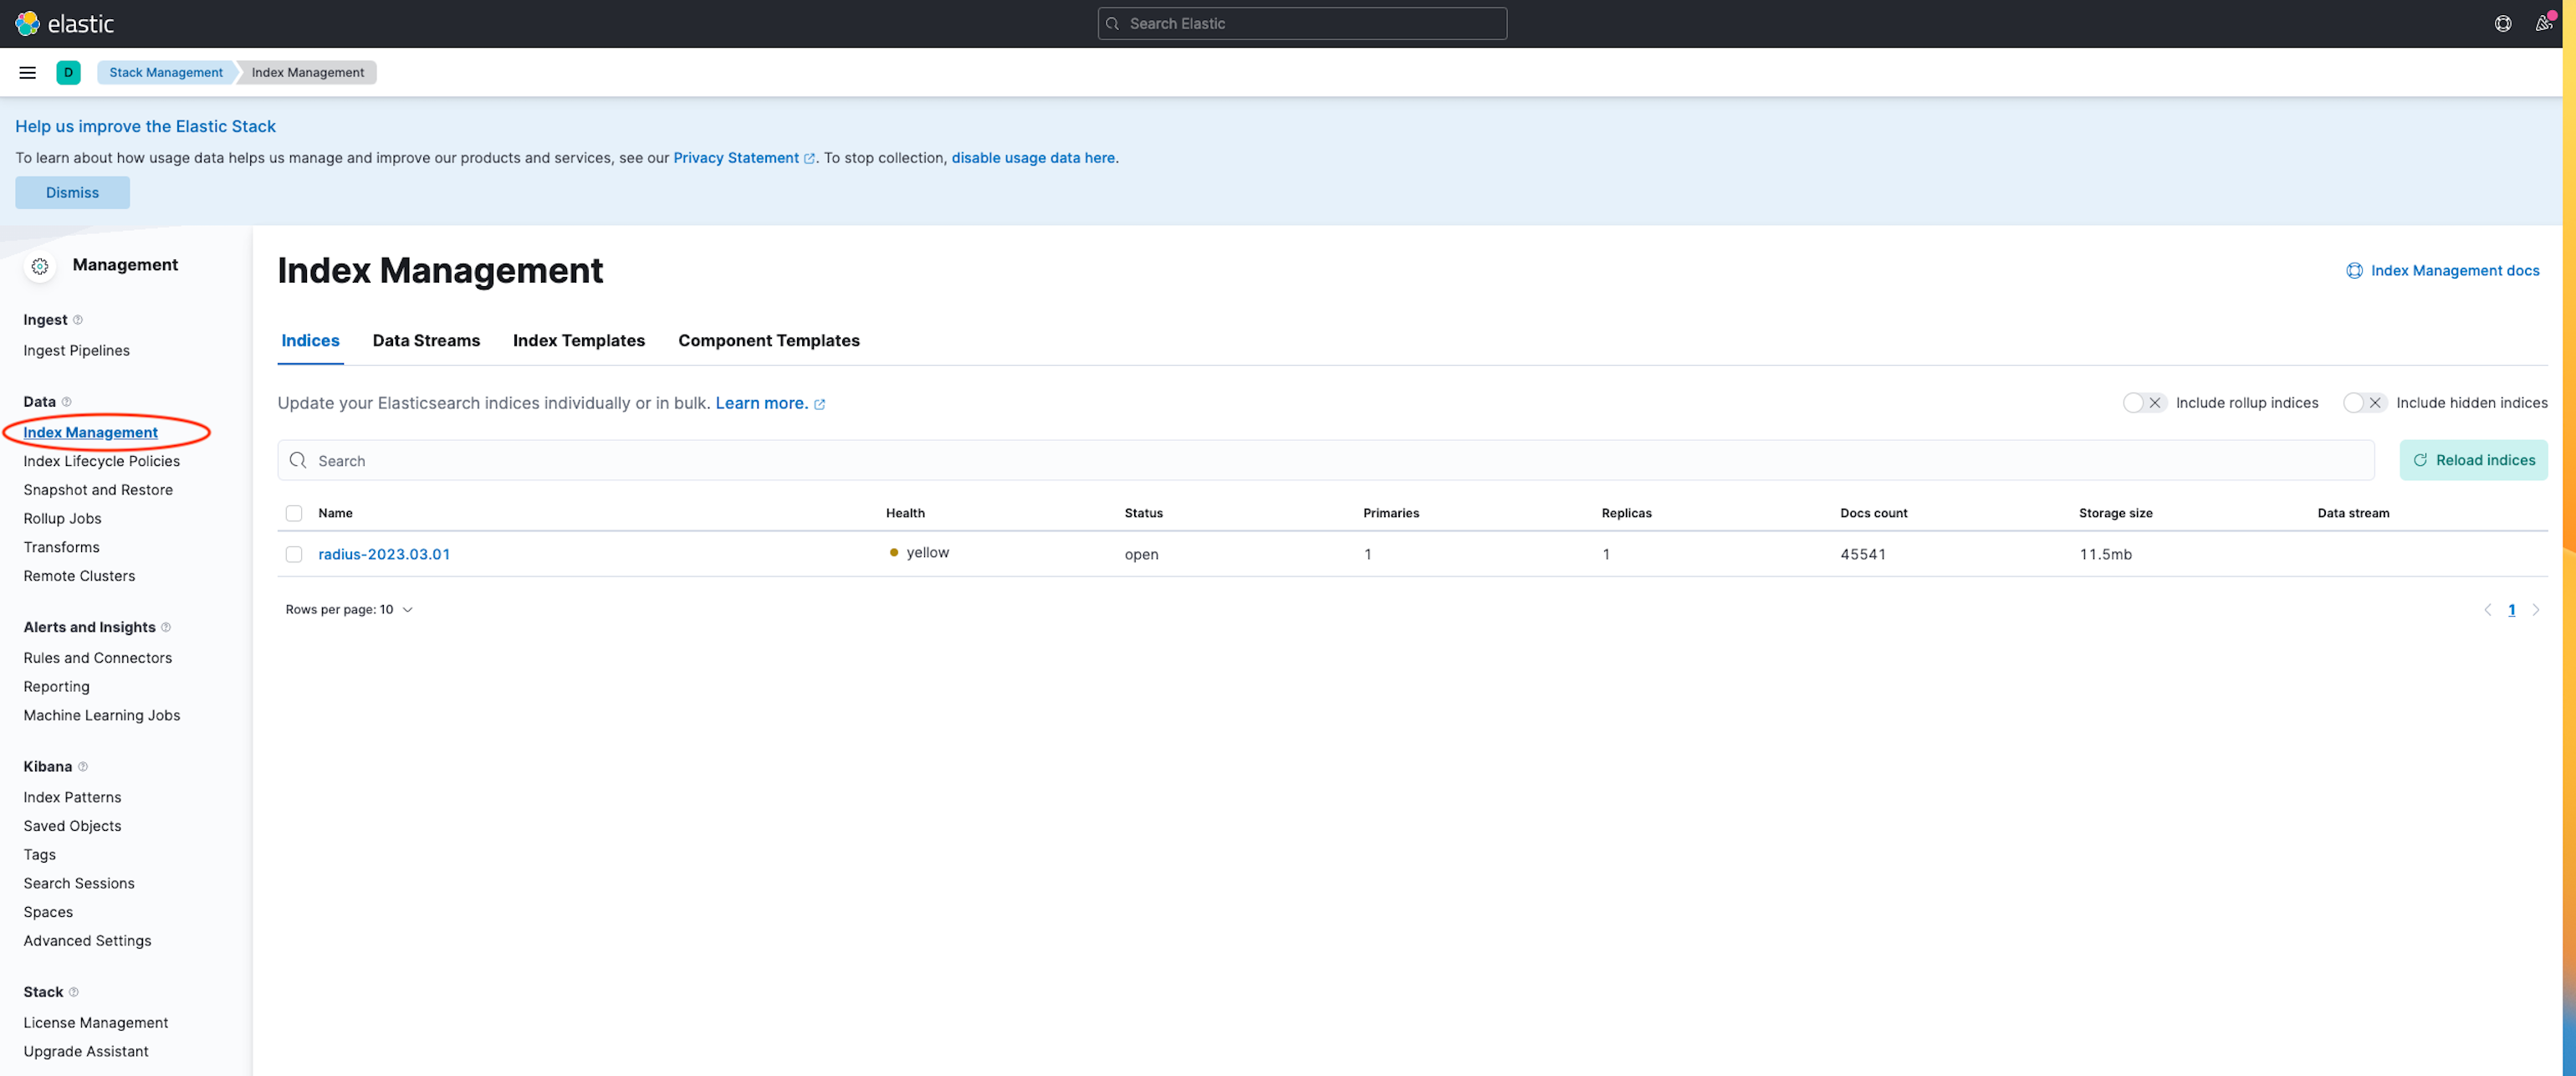Dismiss the usage data banner
2576x1076 pixels.
coord(72,193)
